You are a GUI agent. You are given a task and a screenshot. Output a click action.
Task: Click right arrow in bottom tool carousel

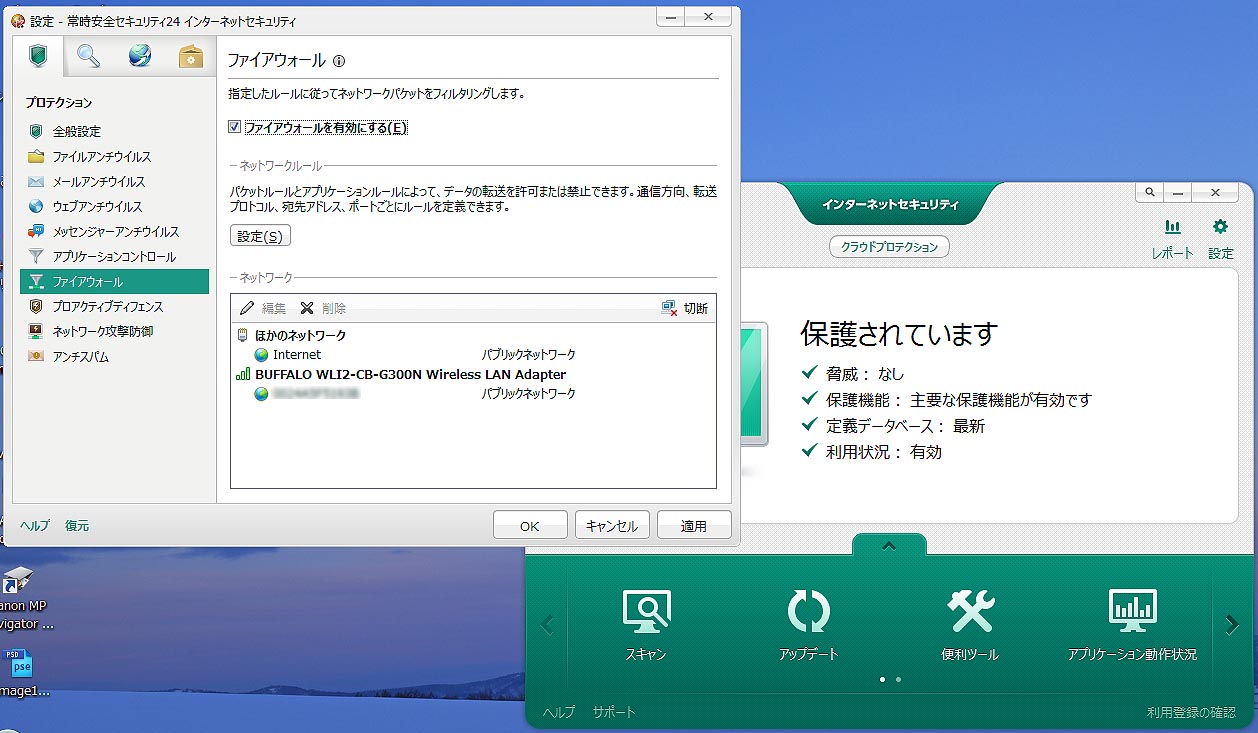coord(1232,625)
